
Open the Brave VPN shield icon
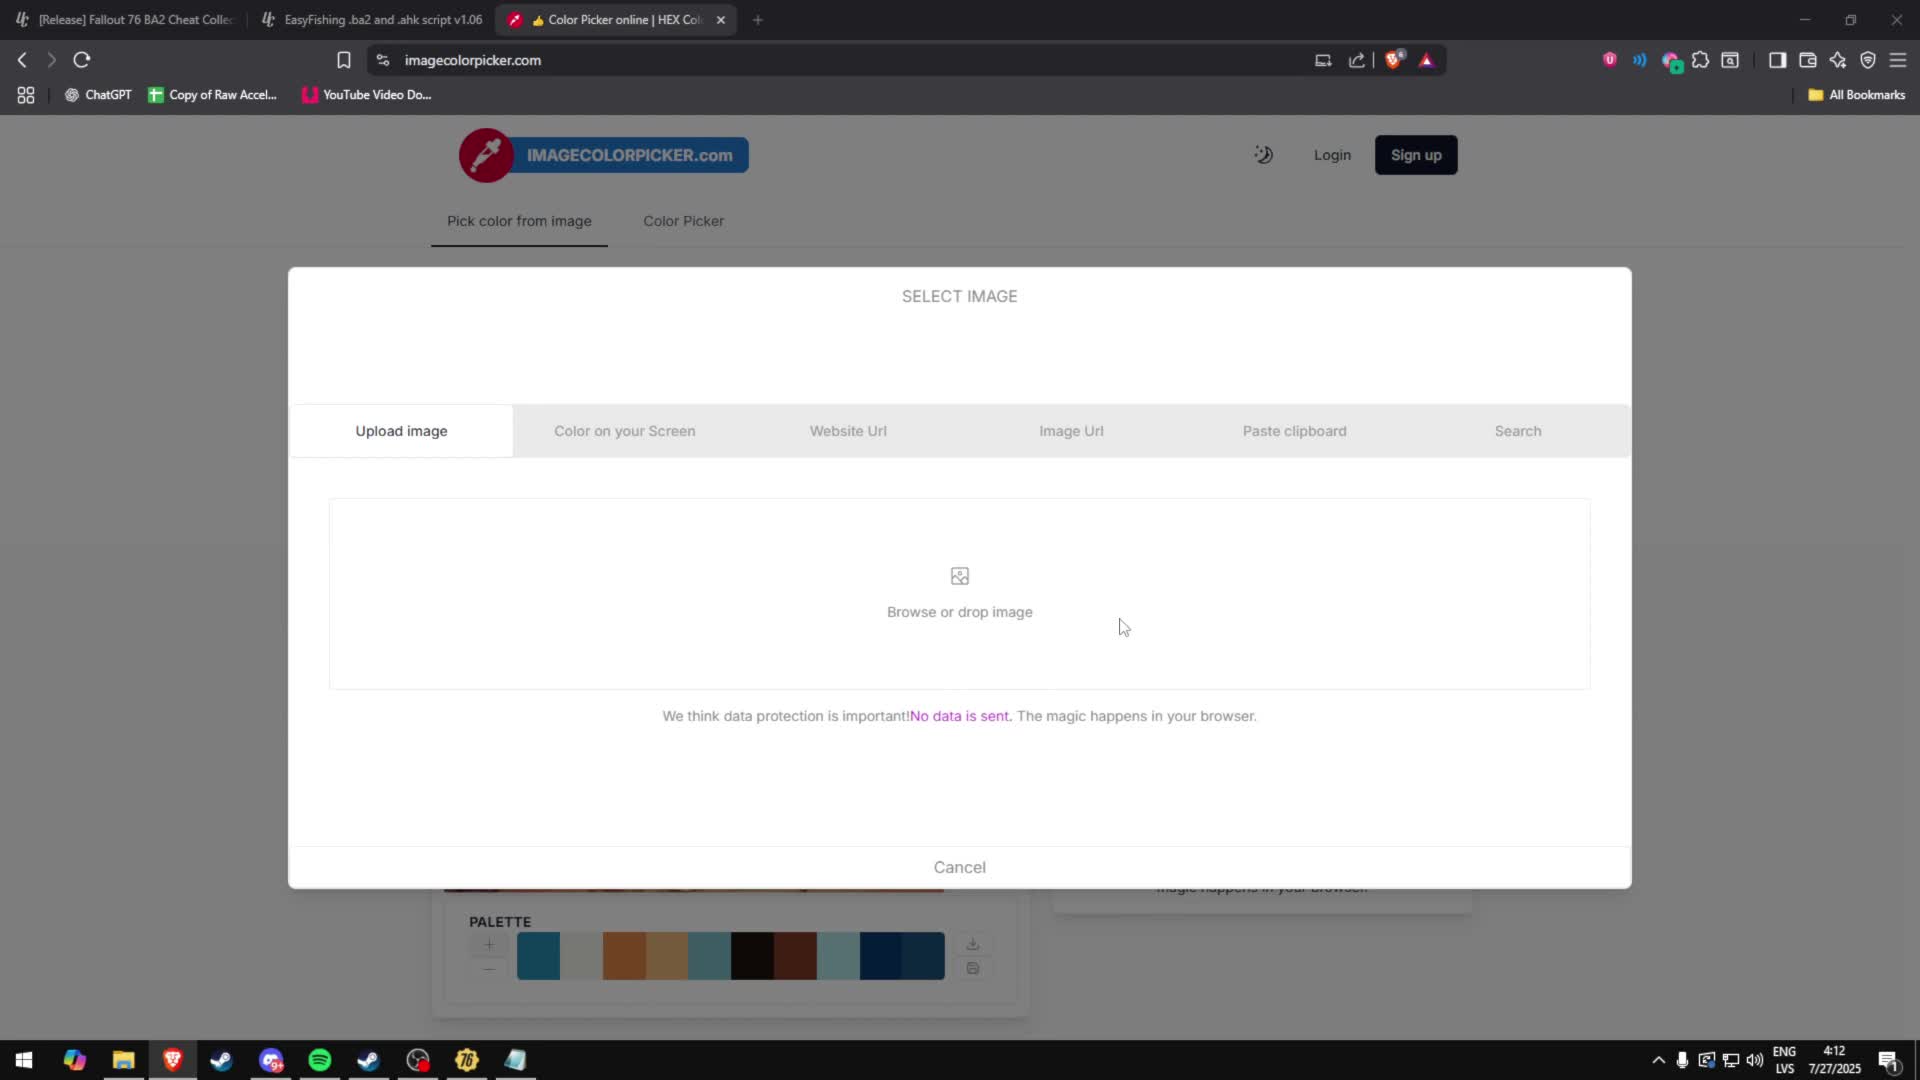[x=1867, y=60]
